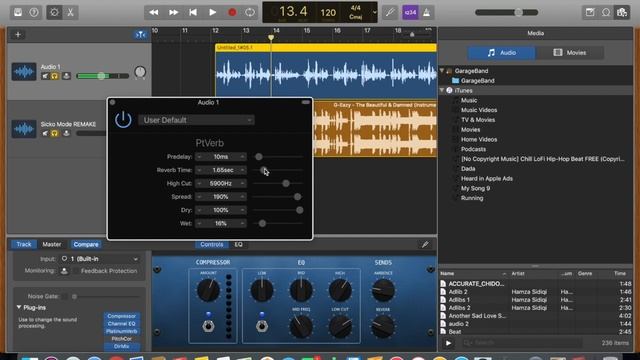This screenshot has height=360, width=640.
Task: Click record-enable on Sicko Mode REMAKE track
Action: click(x=66, y=133)
